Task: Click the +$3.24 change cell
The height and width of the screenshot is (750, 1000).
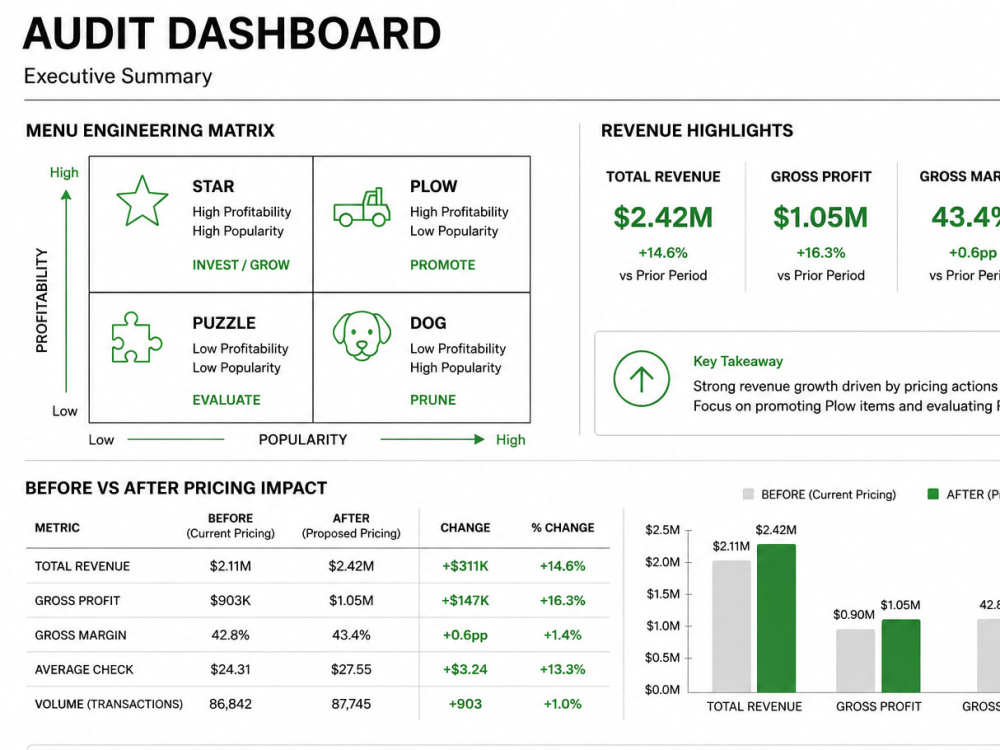Action: pyautogui.click(x=465, y=670)
